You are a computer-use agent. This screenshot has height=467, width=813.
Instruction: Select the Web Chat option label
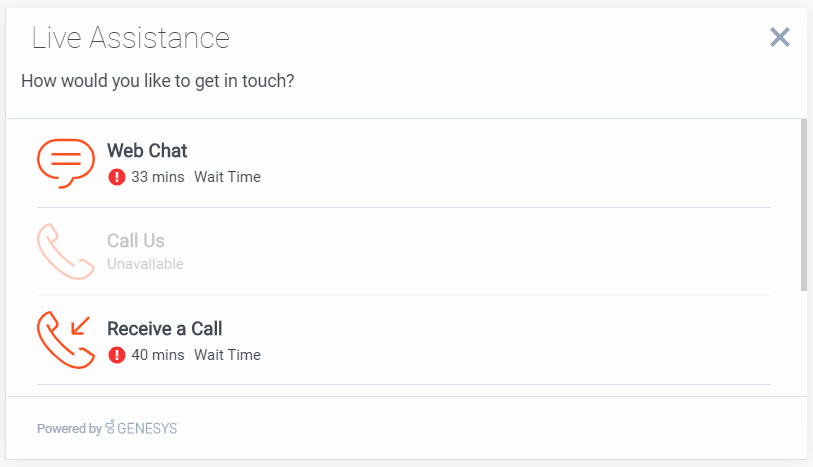click(147, 151)
